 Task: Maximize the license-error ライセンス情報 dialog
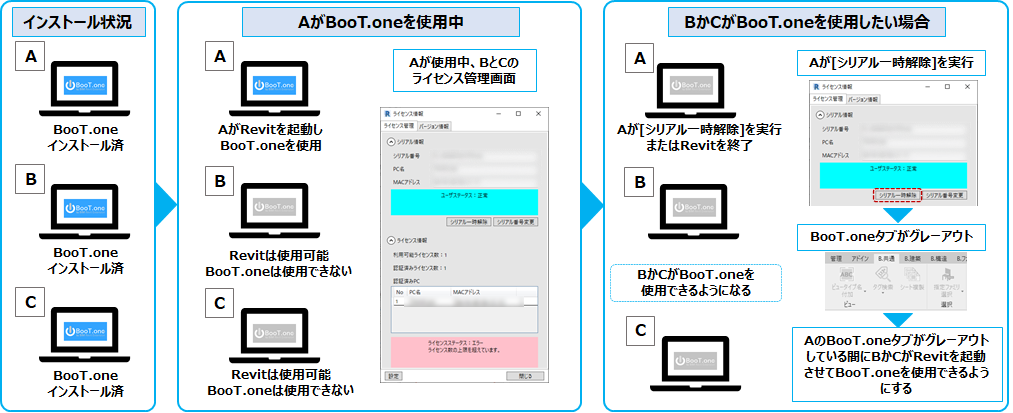point(518,114)
